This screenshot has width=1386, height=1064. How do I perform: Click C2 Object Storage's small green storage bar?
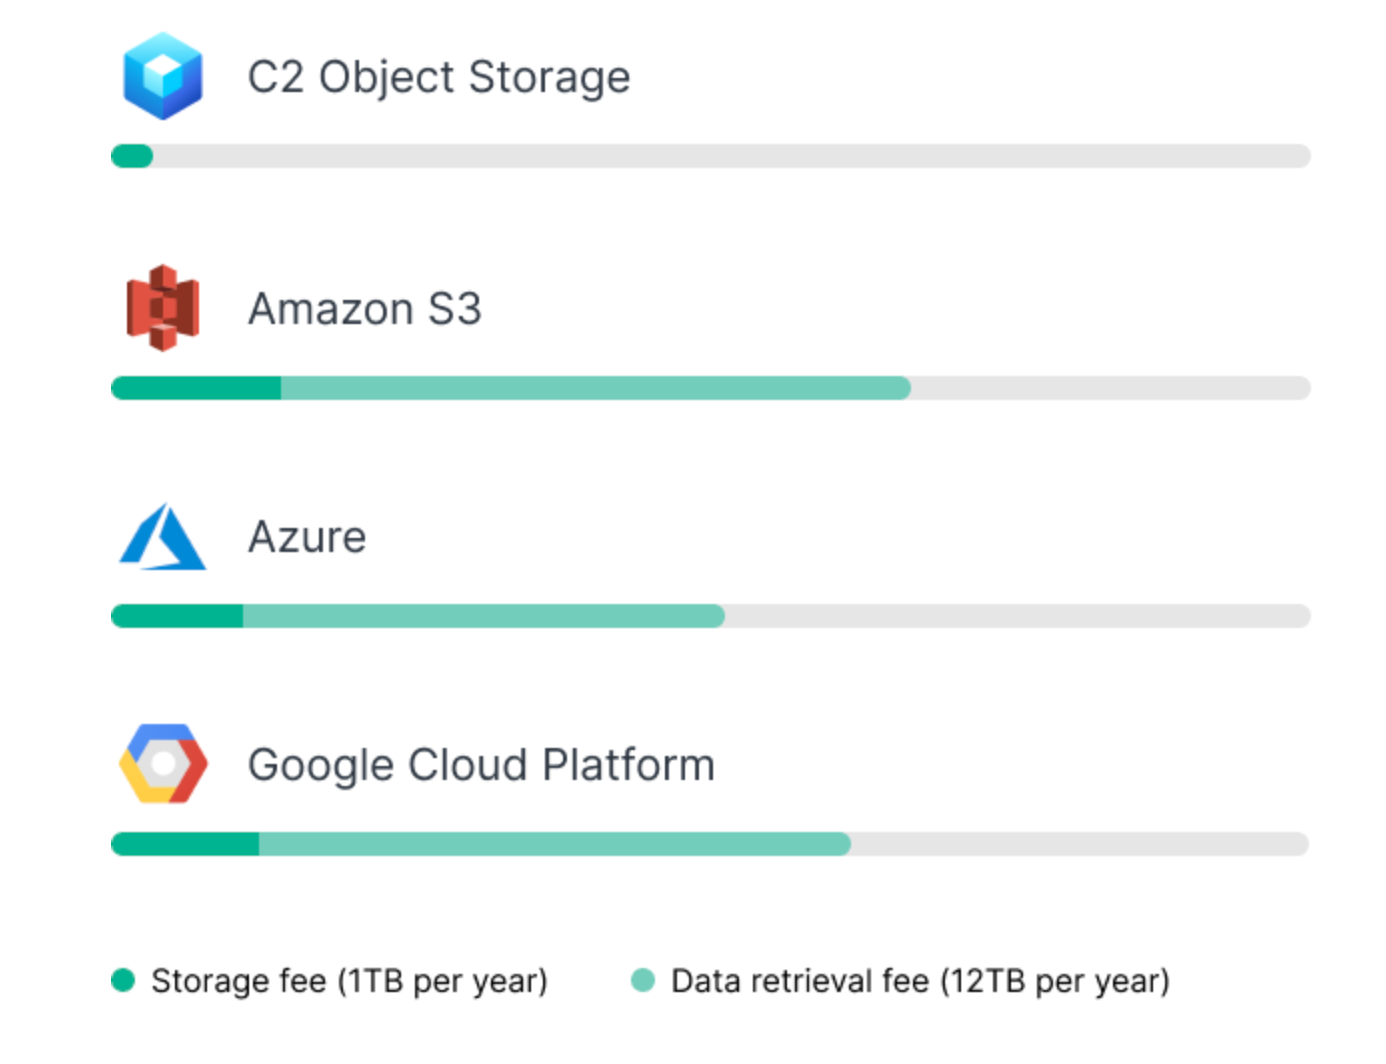click(132, 156)
